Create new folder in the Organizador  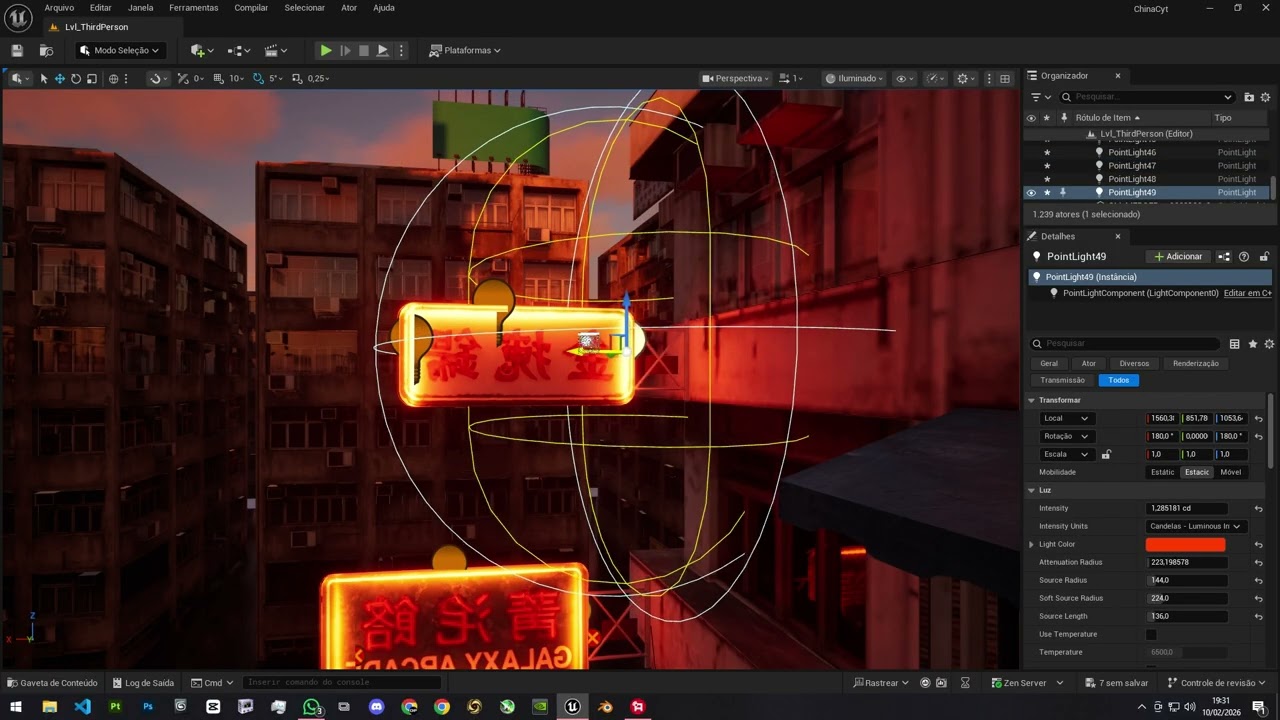(x=1249, y=97)
